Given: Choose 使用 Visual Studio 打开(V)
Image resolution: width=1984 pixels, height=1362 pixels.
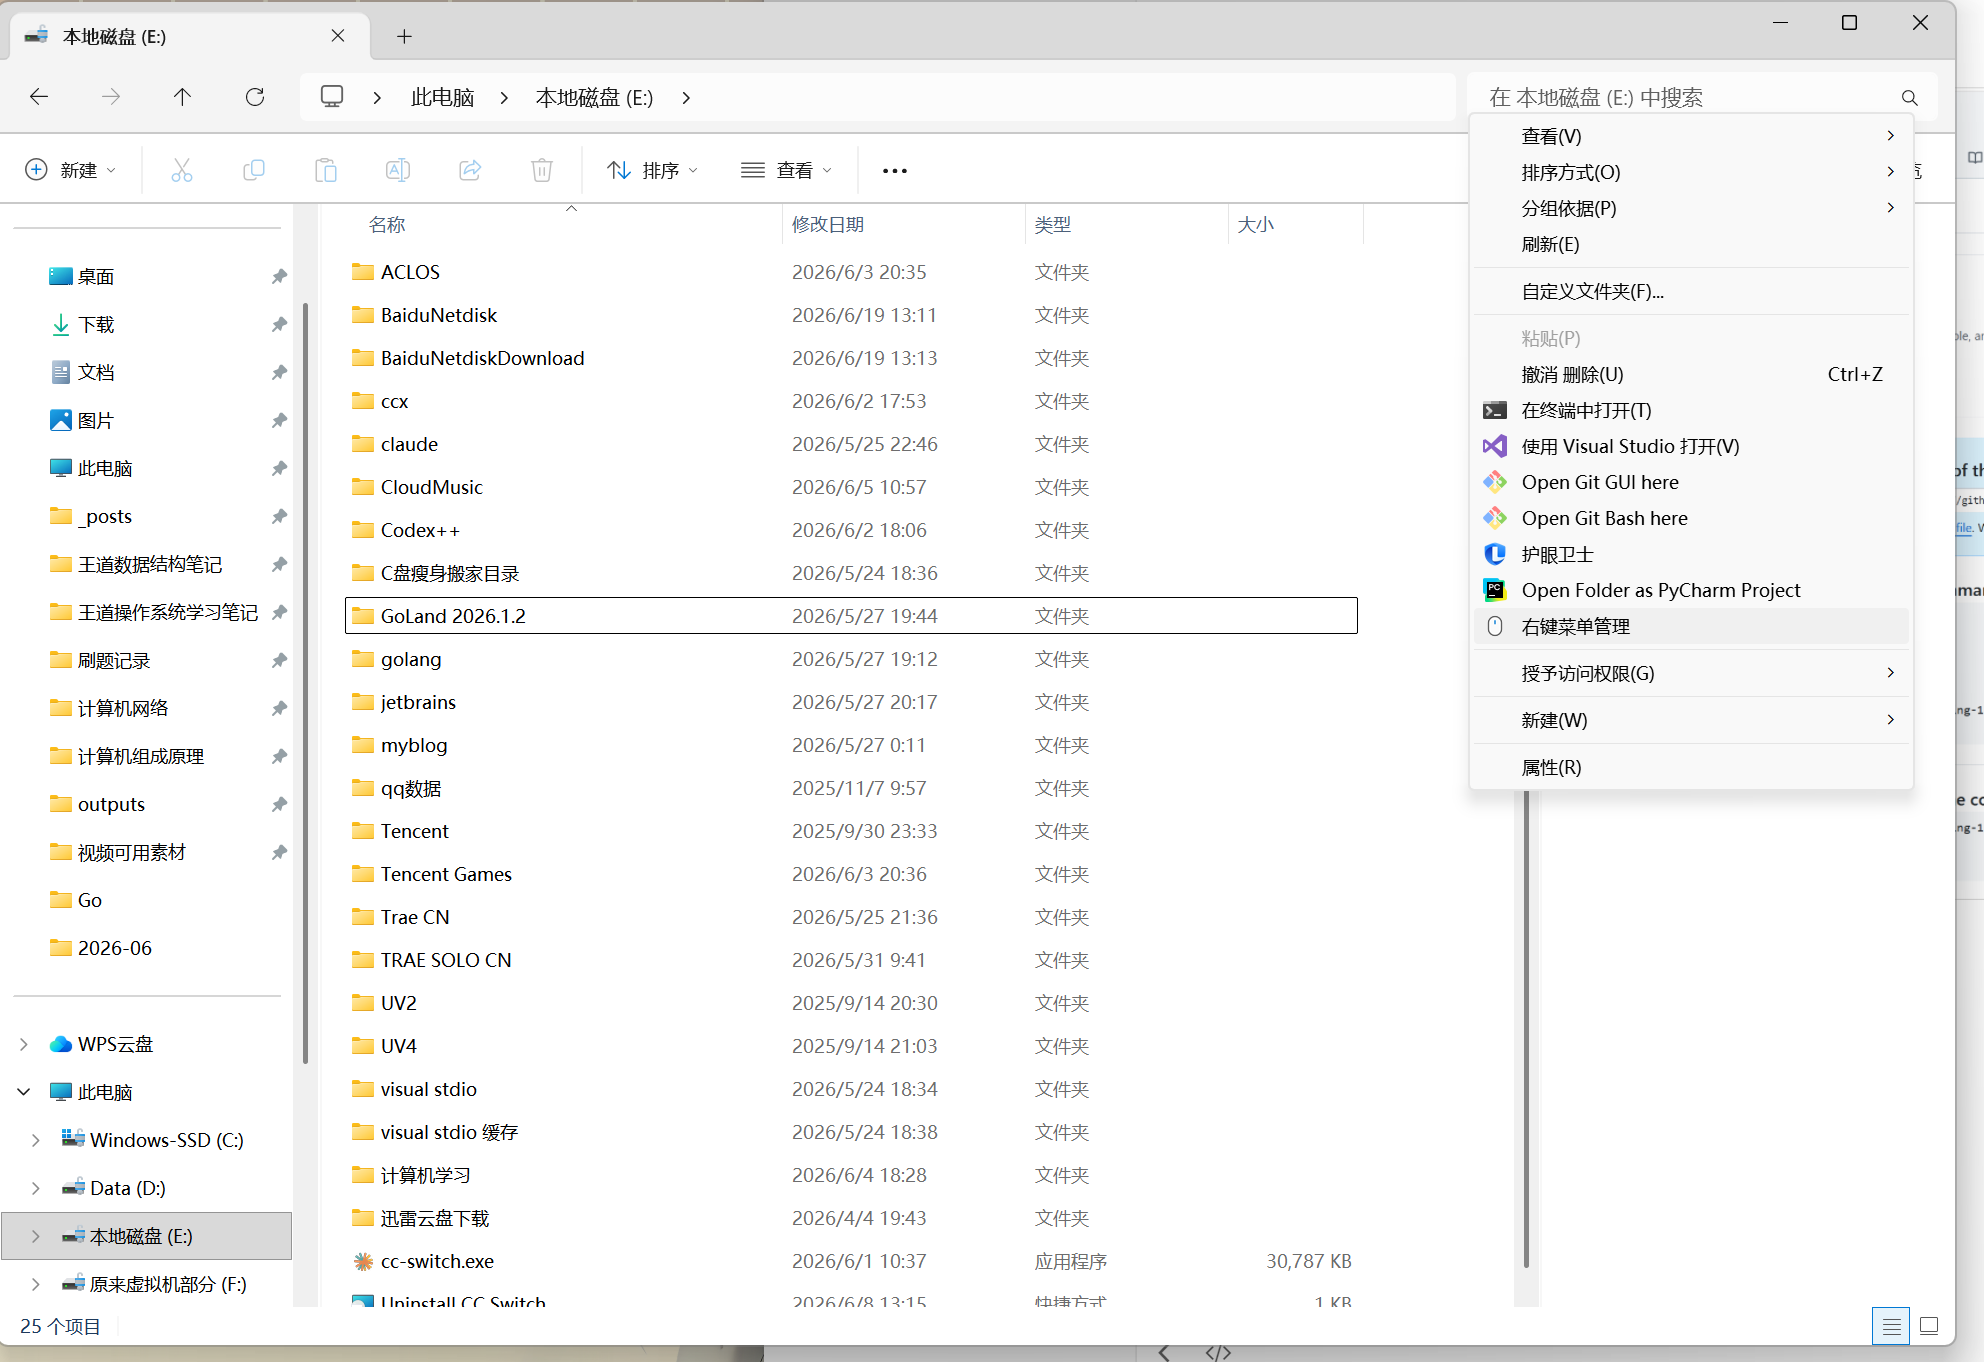Looking at the screenshot, I should (x=1691, y=446).
